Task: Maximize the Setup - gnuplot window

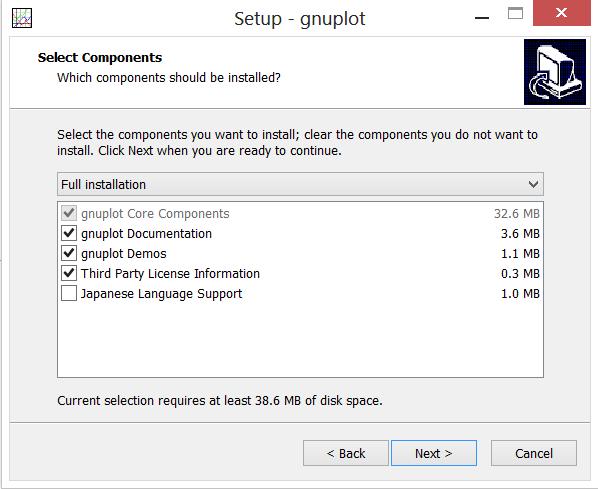Action: (515, 13)
